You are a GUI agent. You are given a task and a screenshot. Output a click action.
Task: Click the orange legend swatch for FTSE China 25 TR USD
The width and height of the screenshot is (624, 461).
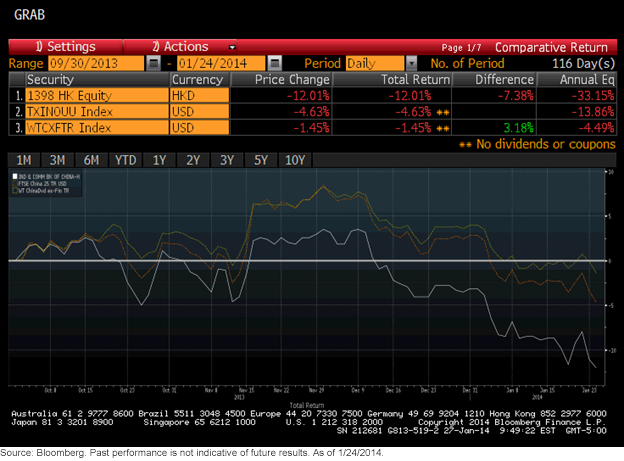(x=15, y=184)
